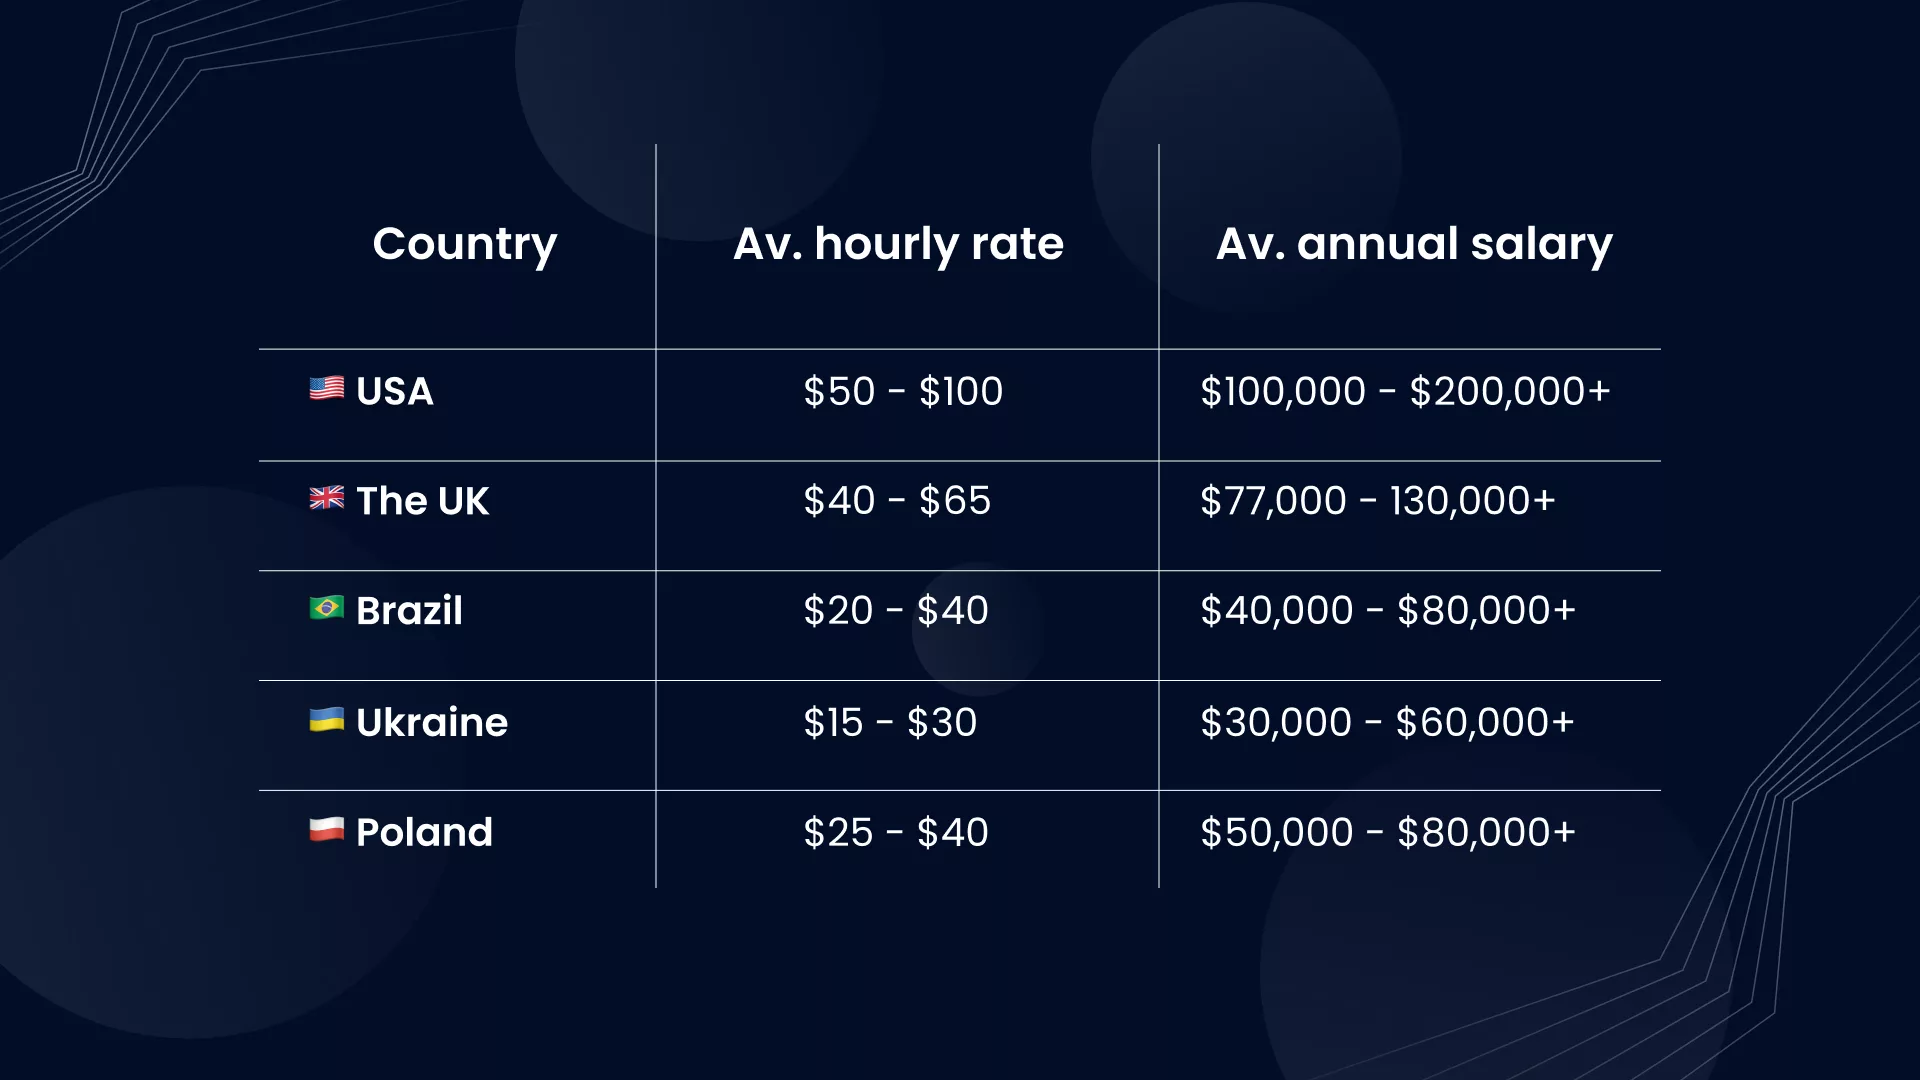Click the Ukraine flag icon
The image size is (1920, 1080).
tap(327, 719)
